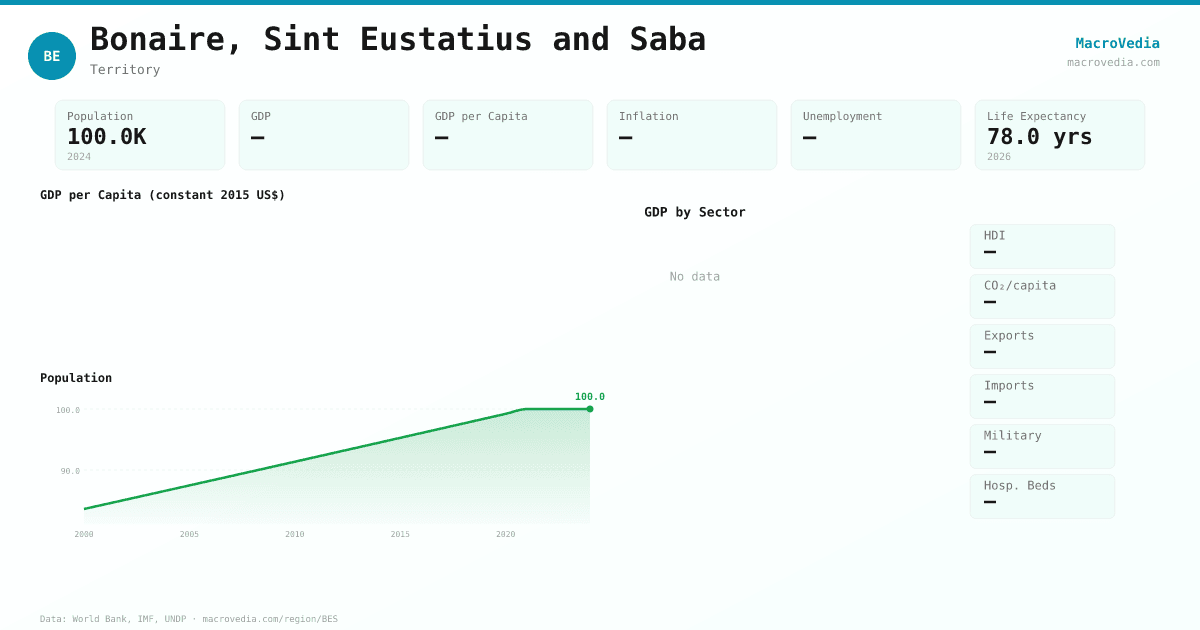Click the HDI indicator tile
The width and height of the screenshot is (1200, 630).
(x=1042, y=246)
